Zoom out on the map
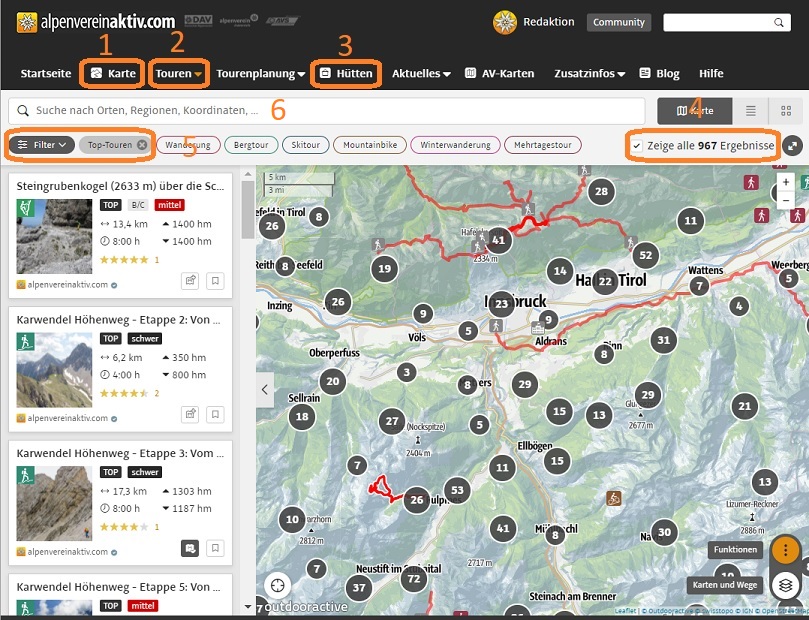Screen dimensions: 809x620 click(786, 200)
